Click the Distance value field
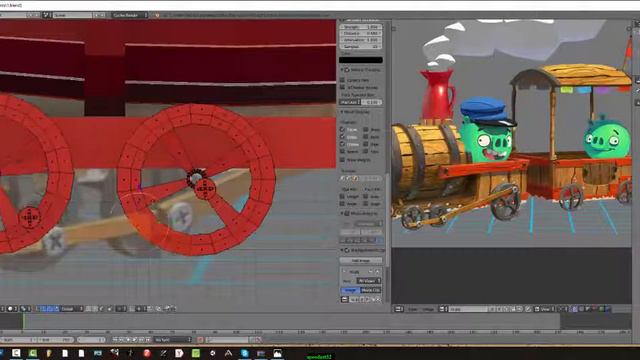640x360 pixels. 361,33
